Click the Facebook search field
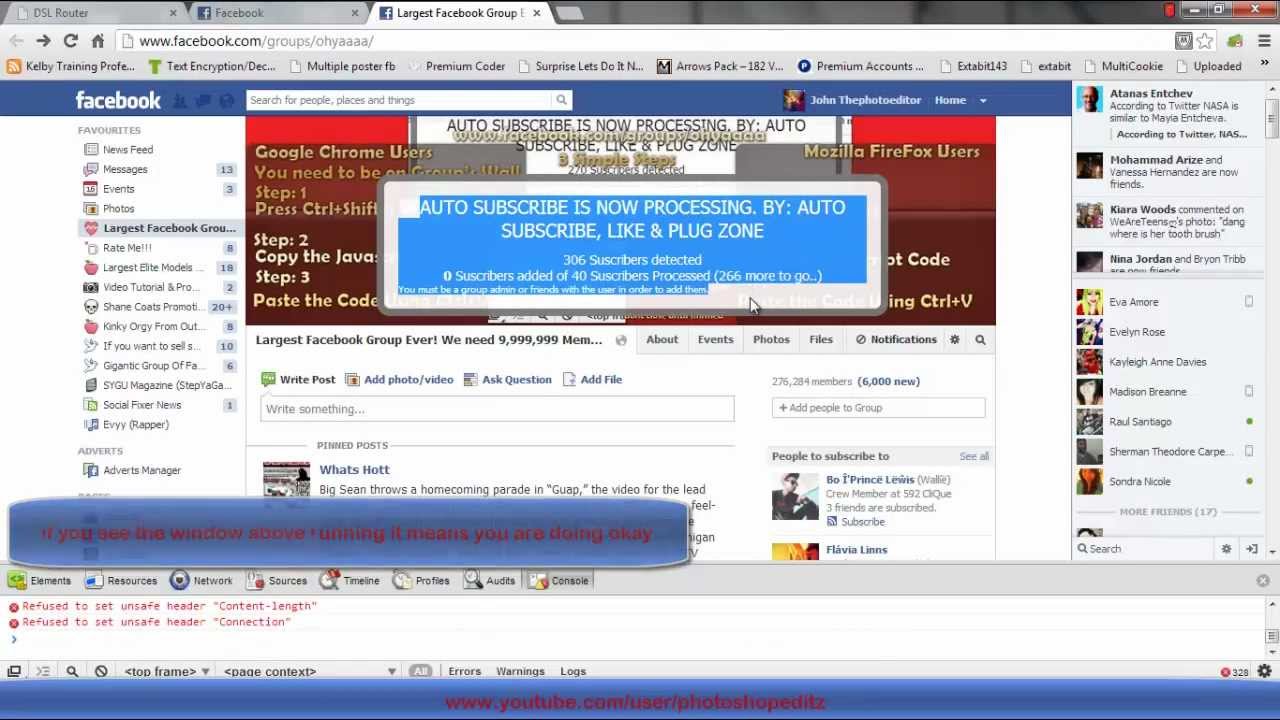This screenshot has width=1280, height=720. [x=398, y=100]
